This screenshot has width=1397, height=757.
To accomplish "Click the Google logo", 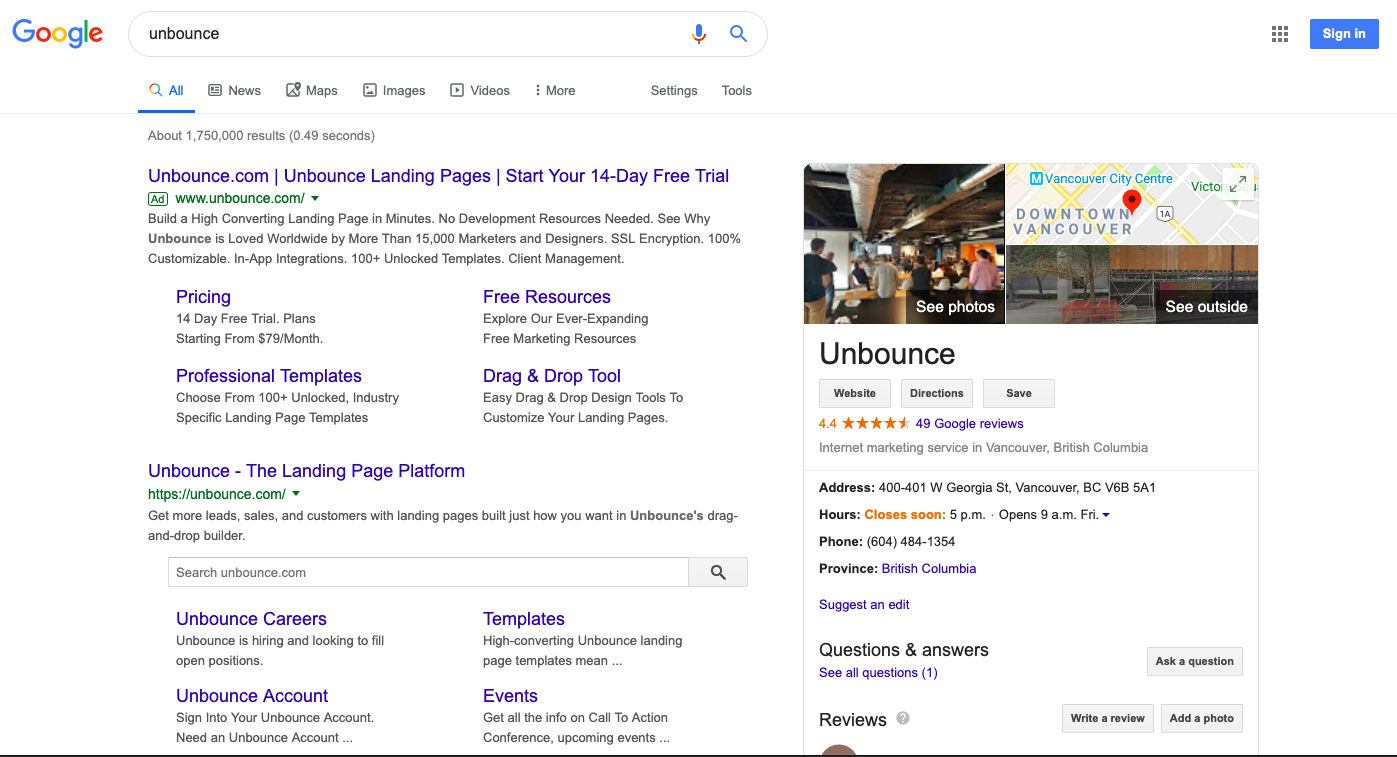I will coord(57,33).
